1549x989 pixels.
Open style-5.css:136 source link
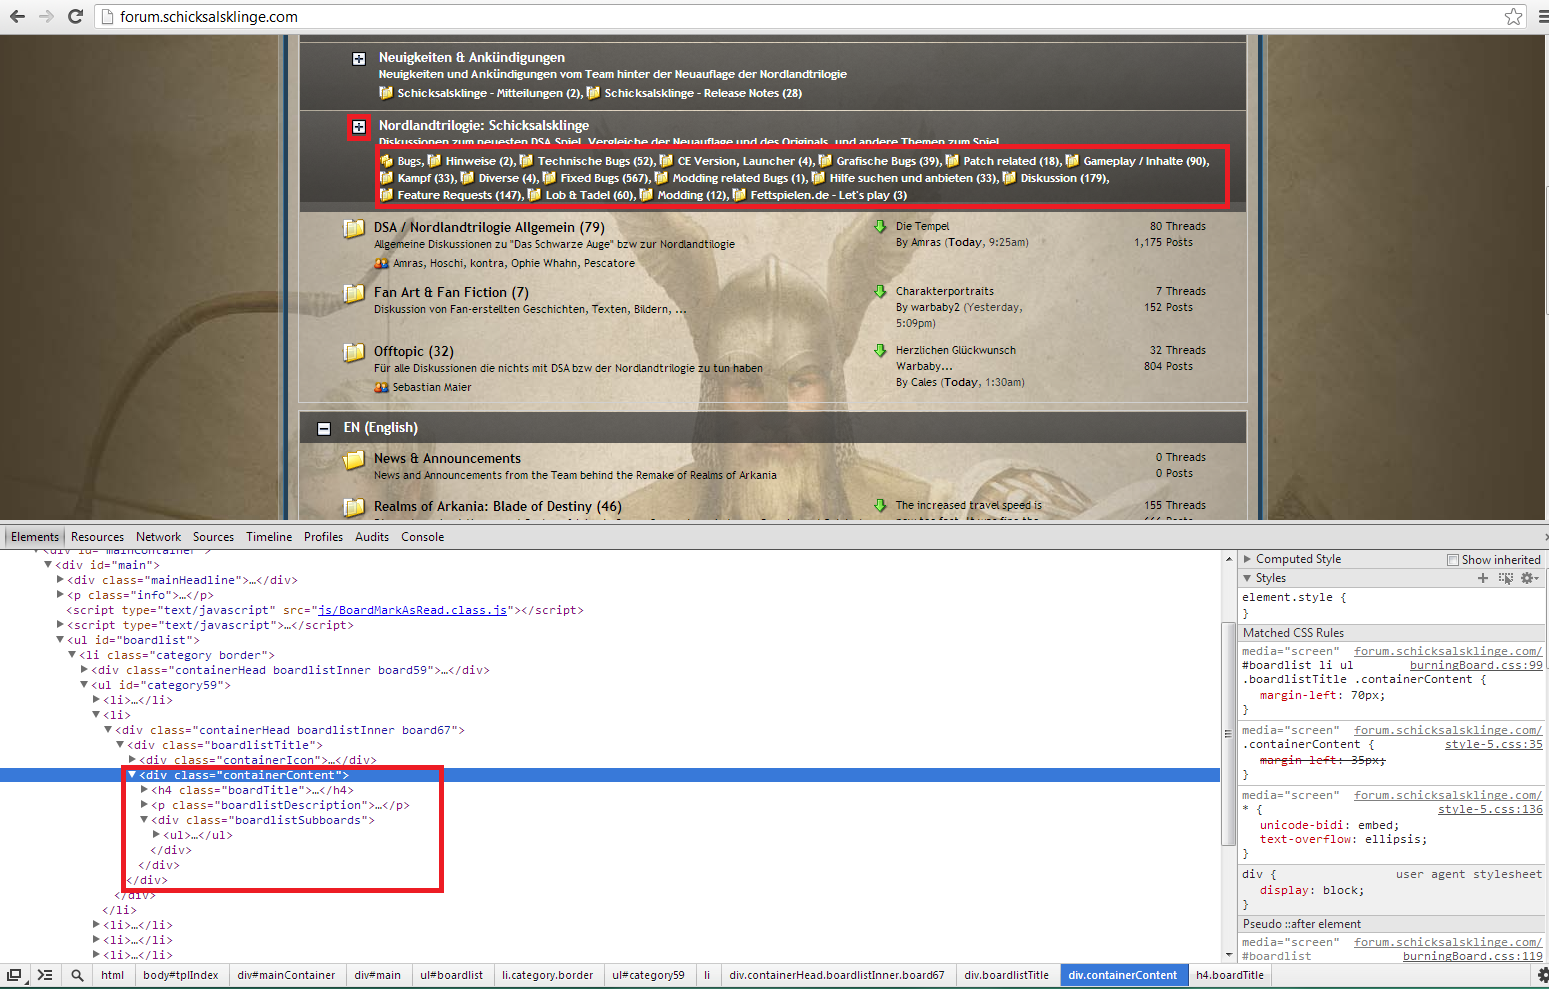coord(1490,809)
